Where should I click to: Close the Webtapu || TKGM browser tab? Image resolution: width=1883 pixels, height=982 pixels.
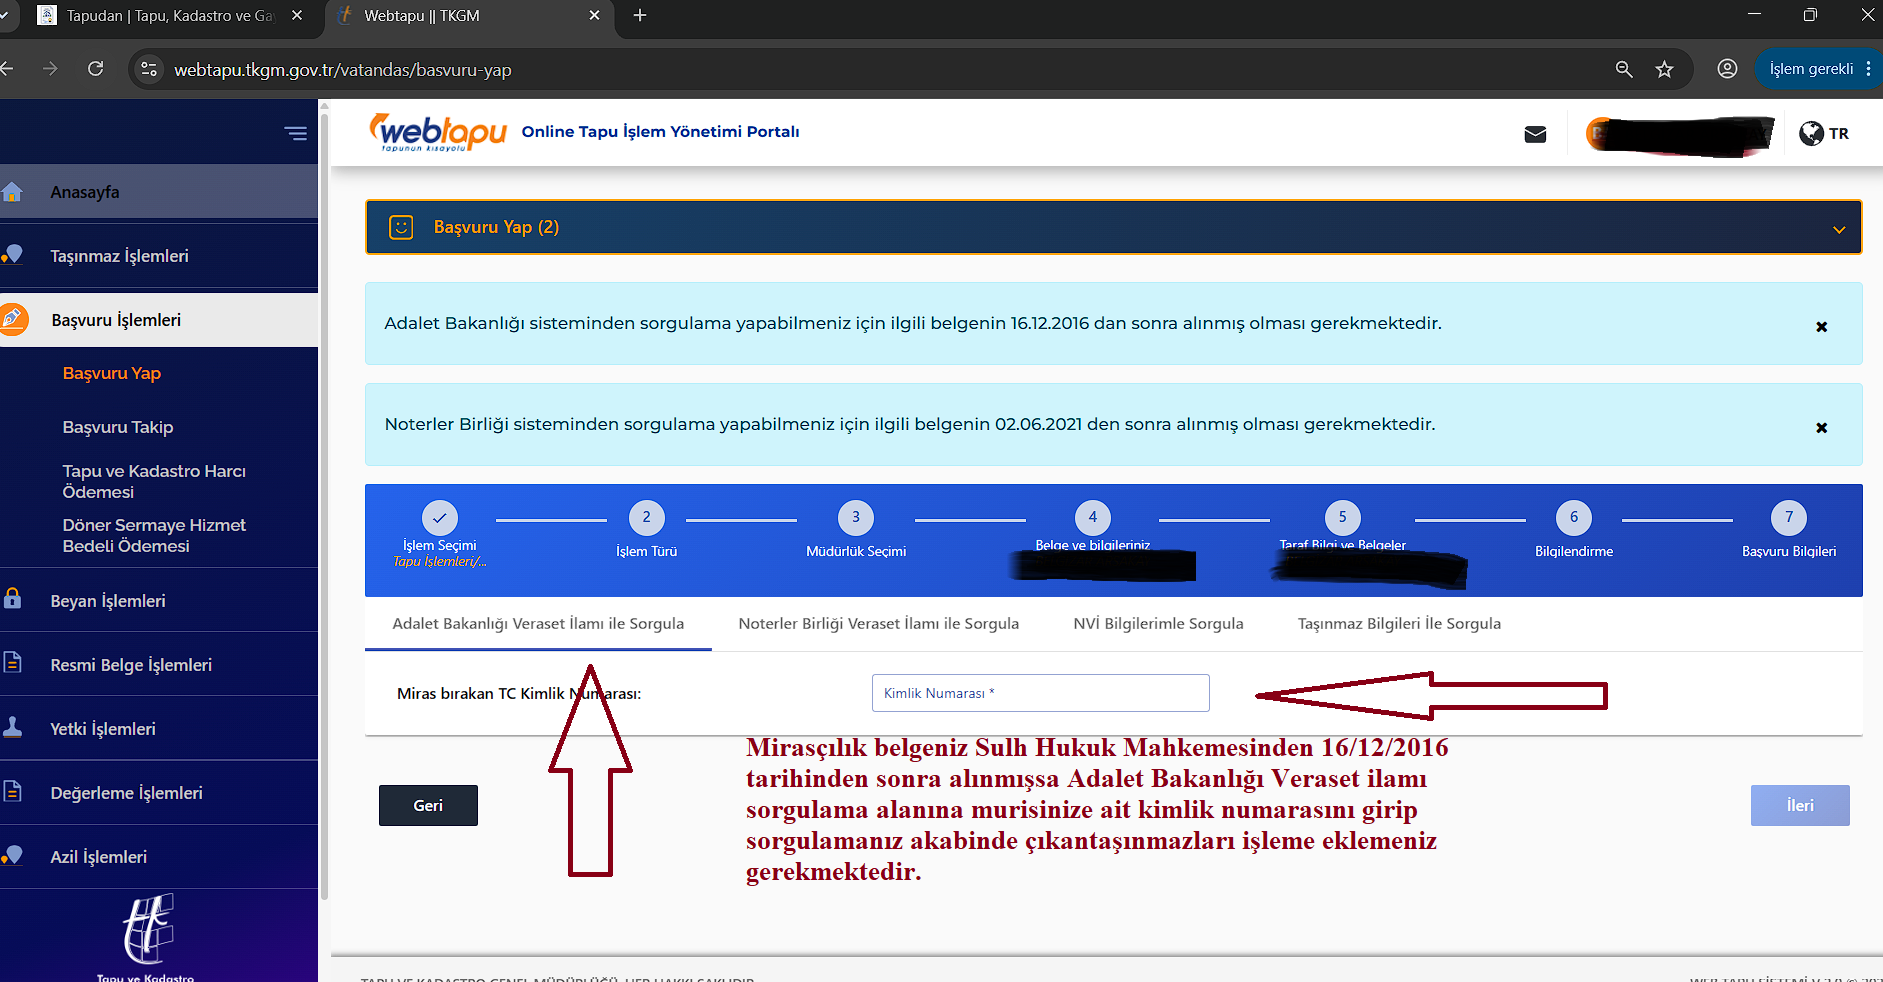click(x=594, y=16)
